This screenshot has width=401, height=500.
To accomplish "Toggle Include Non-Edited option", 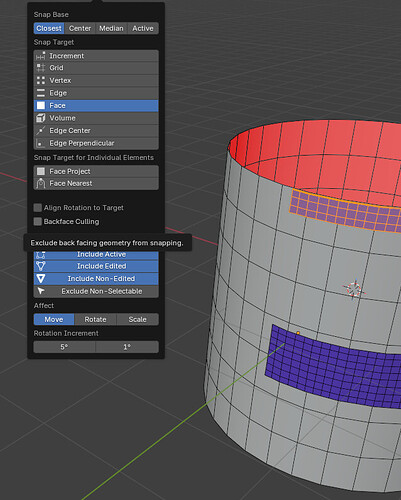I will [96, 279].
